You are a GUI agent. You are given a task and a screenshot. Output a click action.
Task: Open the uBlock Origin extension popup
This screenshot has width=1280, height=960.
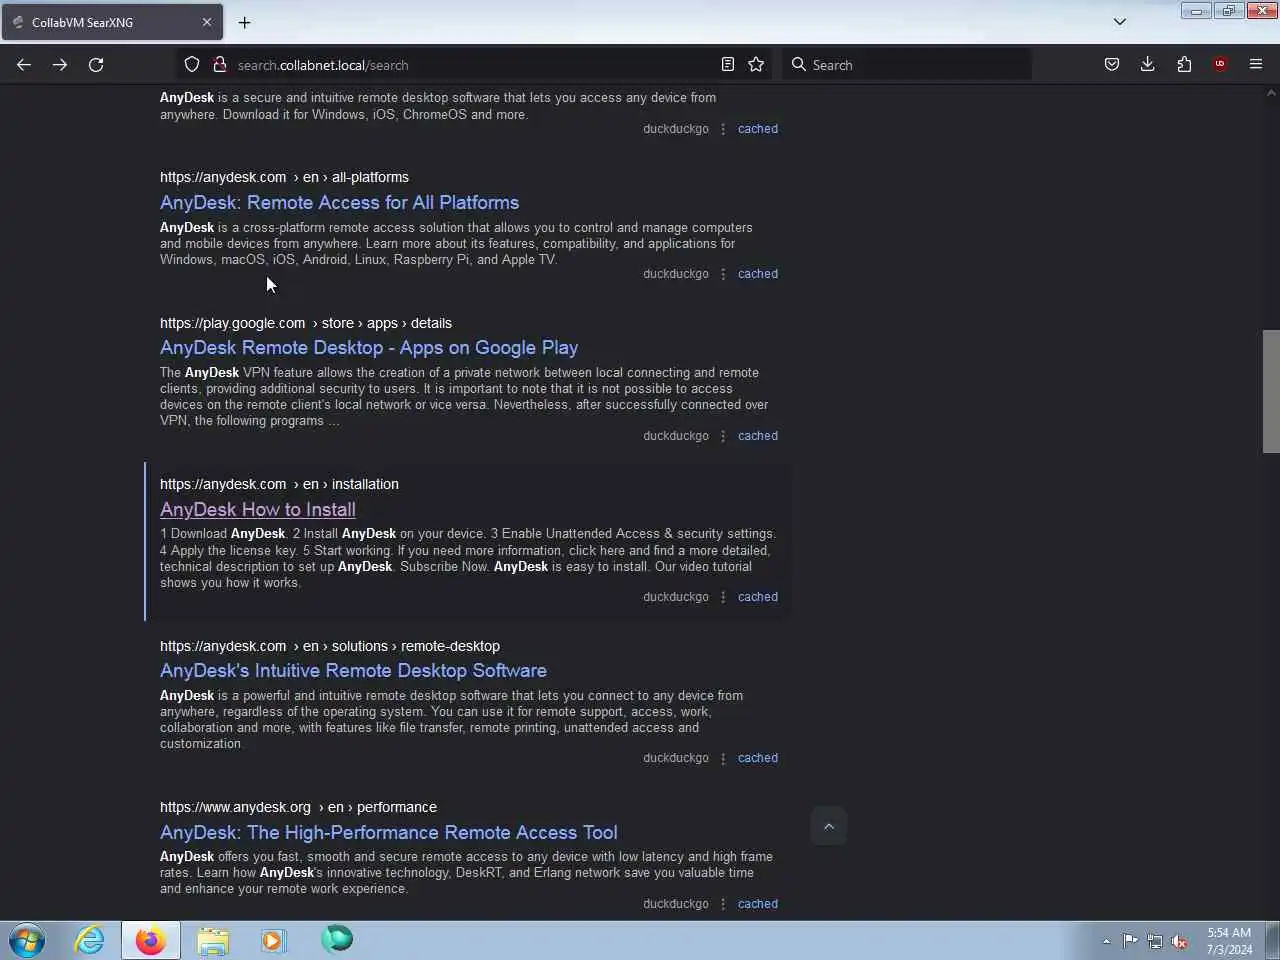pyautogui.click(x=1219, y=65)
